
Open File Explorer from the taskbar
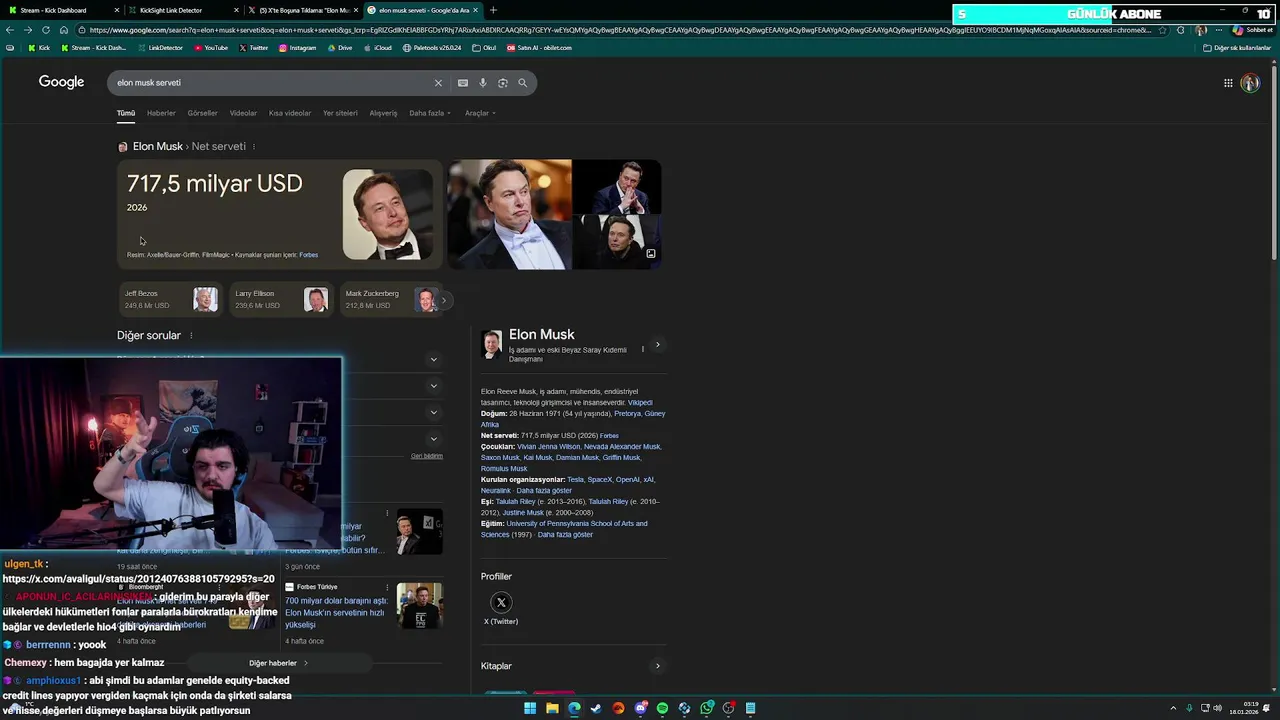pos(552,708)
